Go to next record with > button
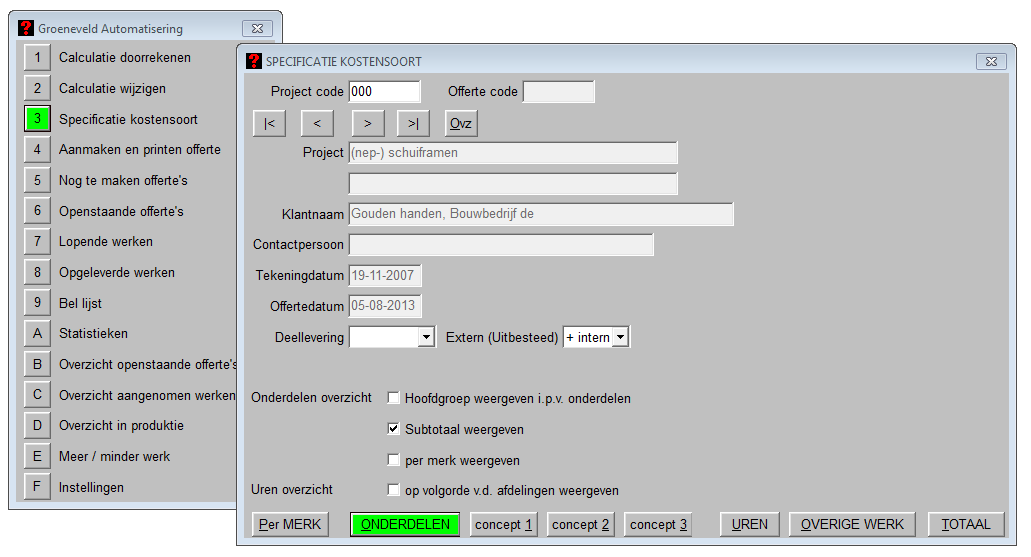This screenshot has height=557, width=1031. (x=368, y=123)
